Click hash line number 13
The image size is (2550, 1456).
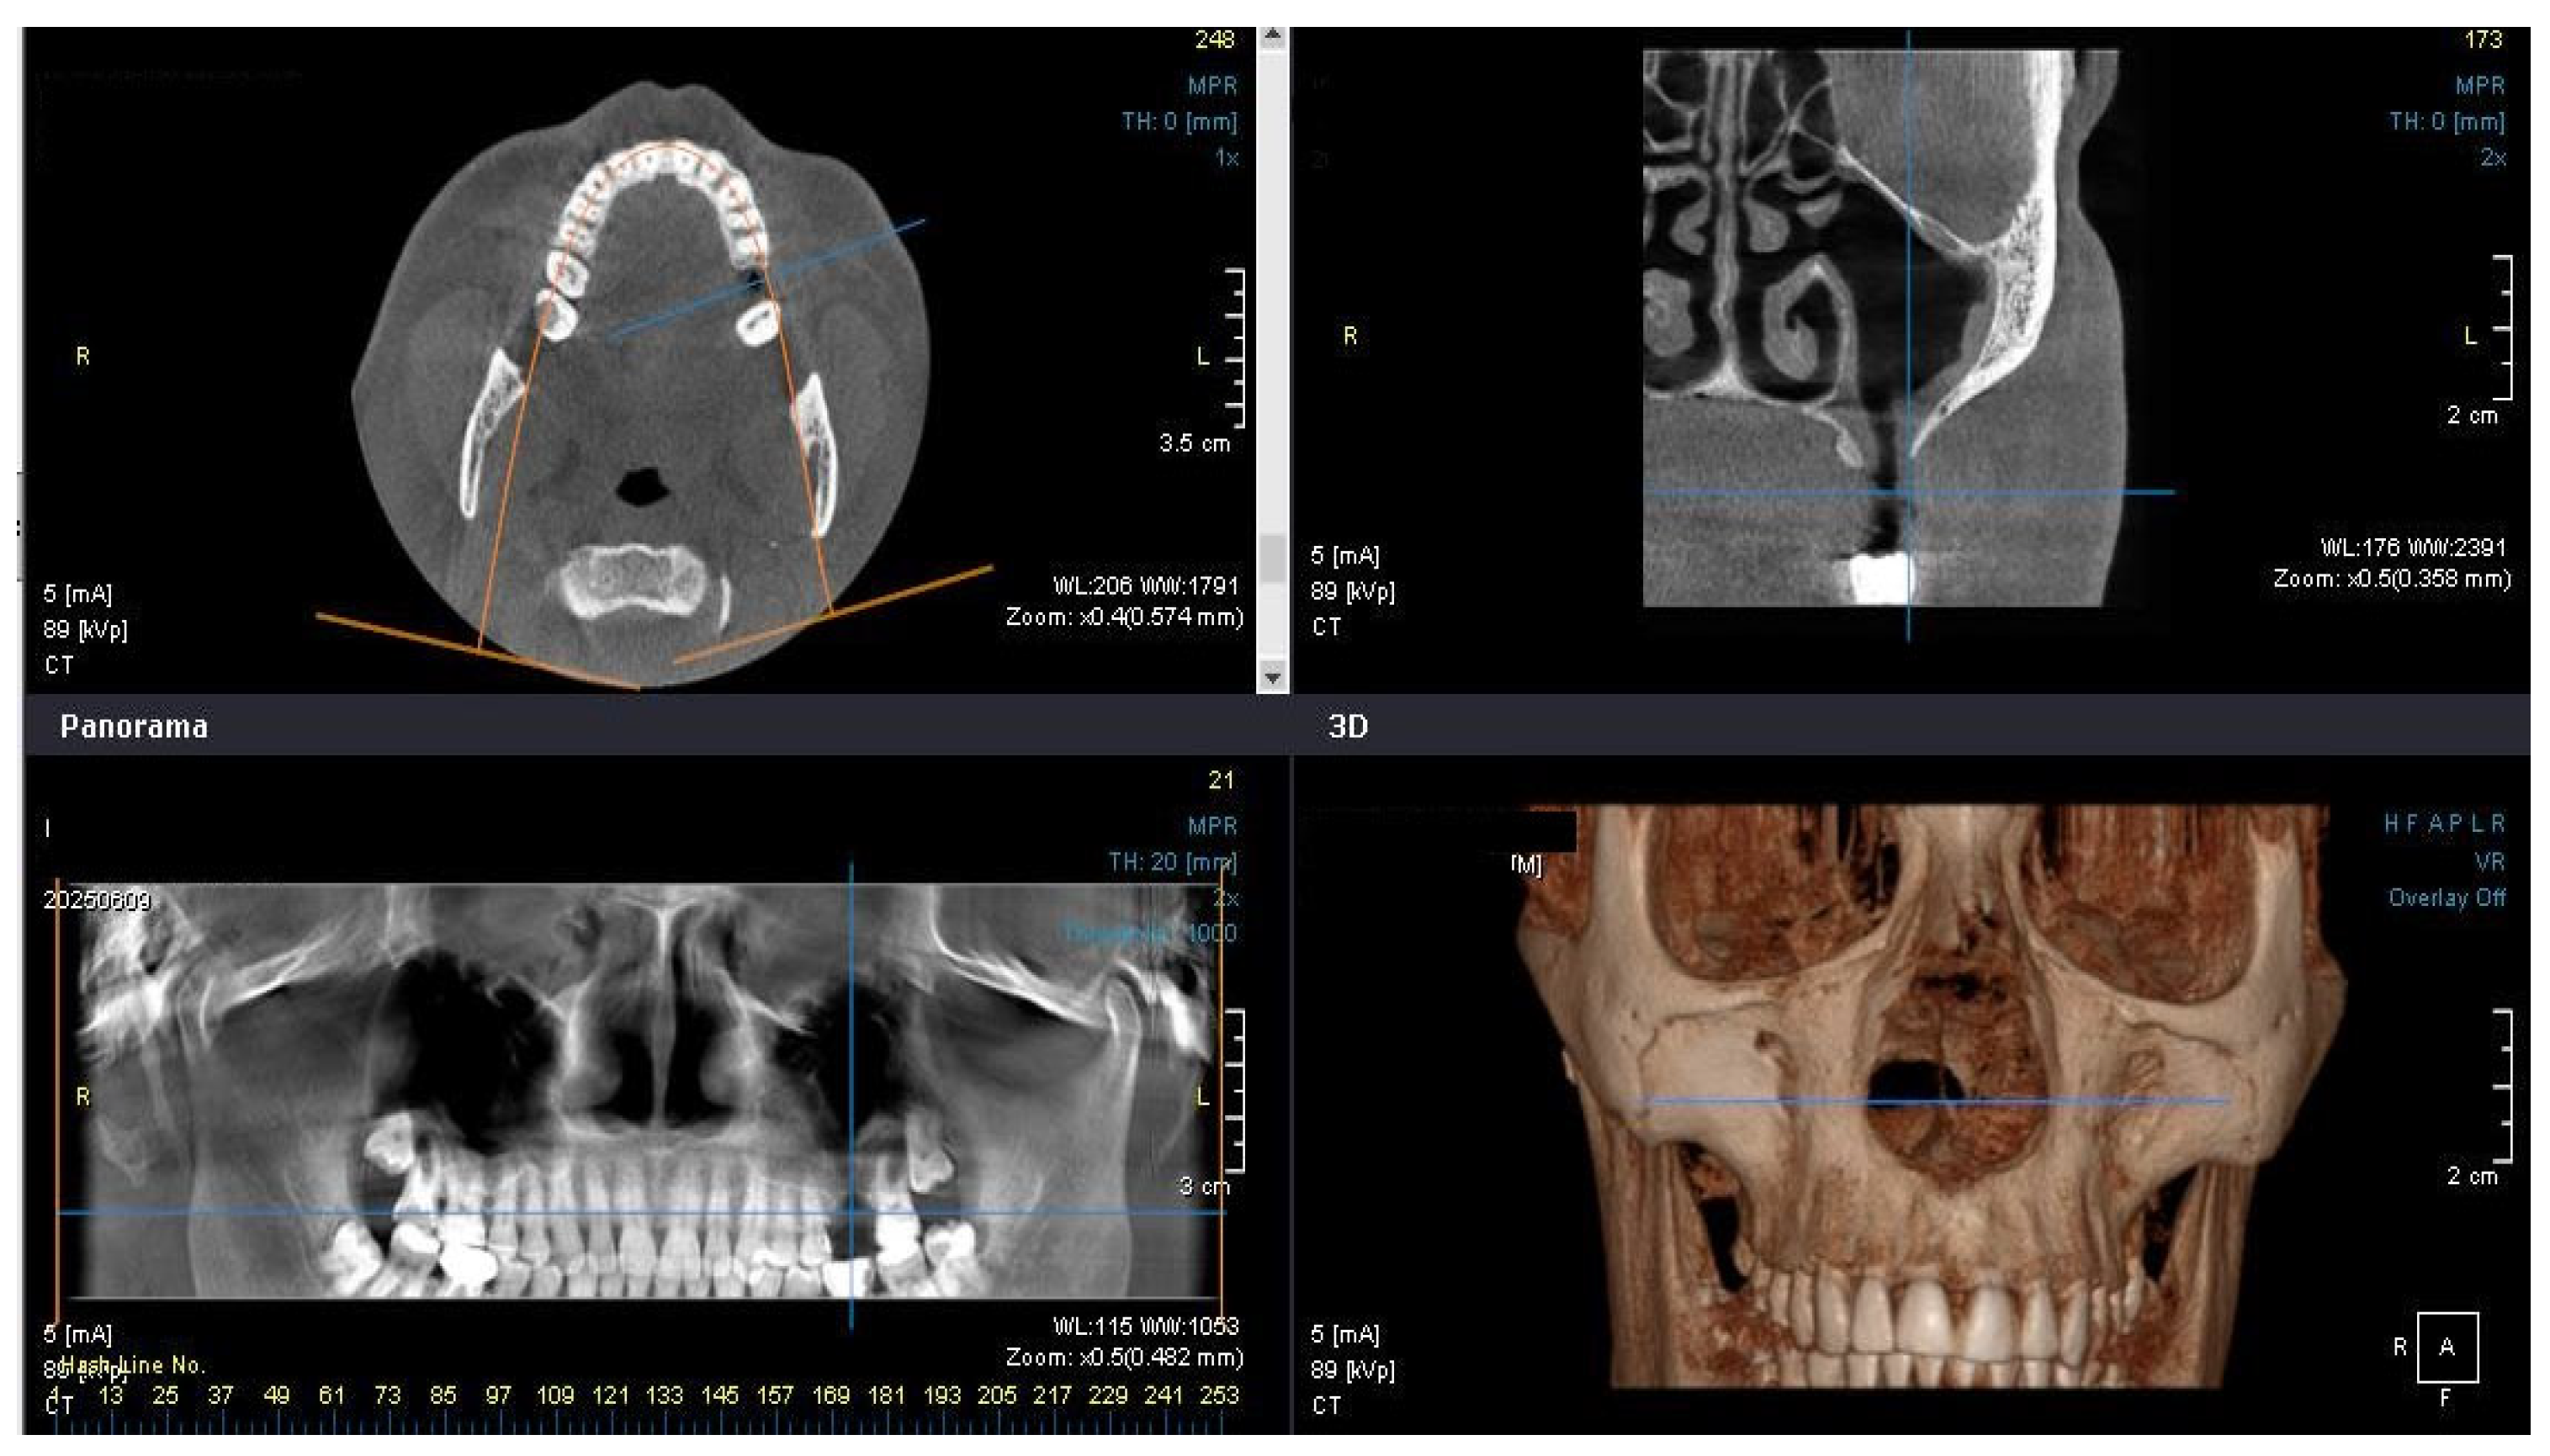coord(110,1395)
